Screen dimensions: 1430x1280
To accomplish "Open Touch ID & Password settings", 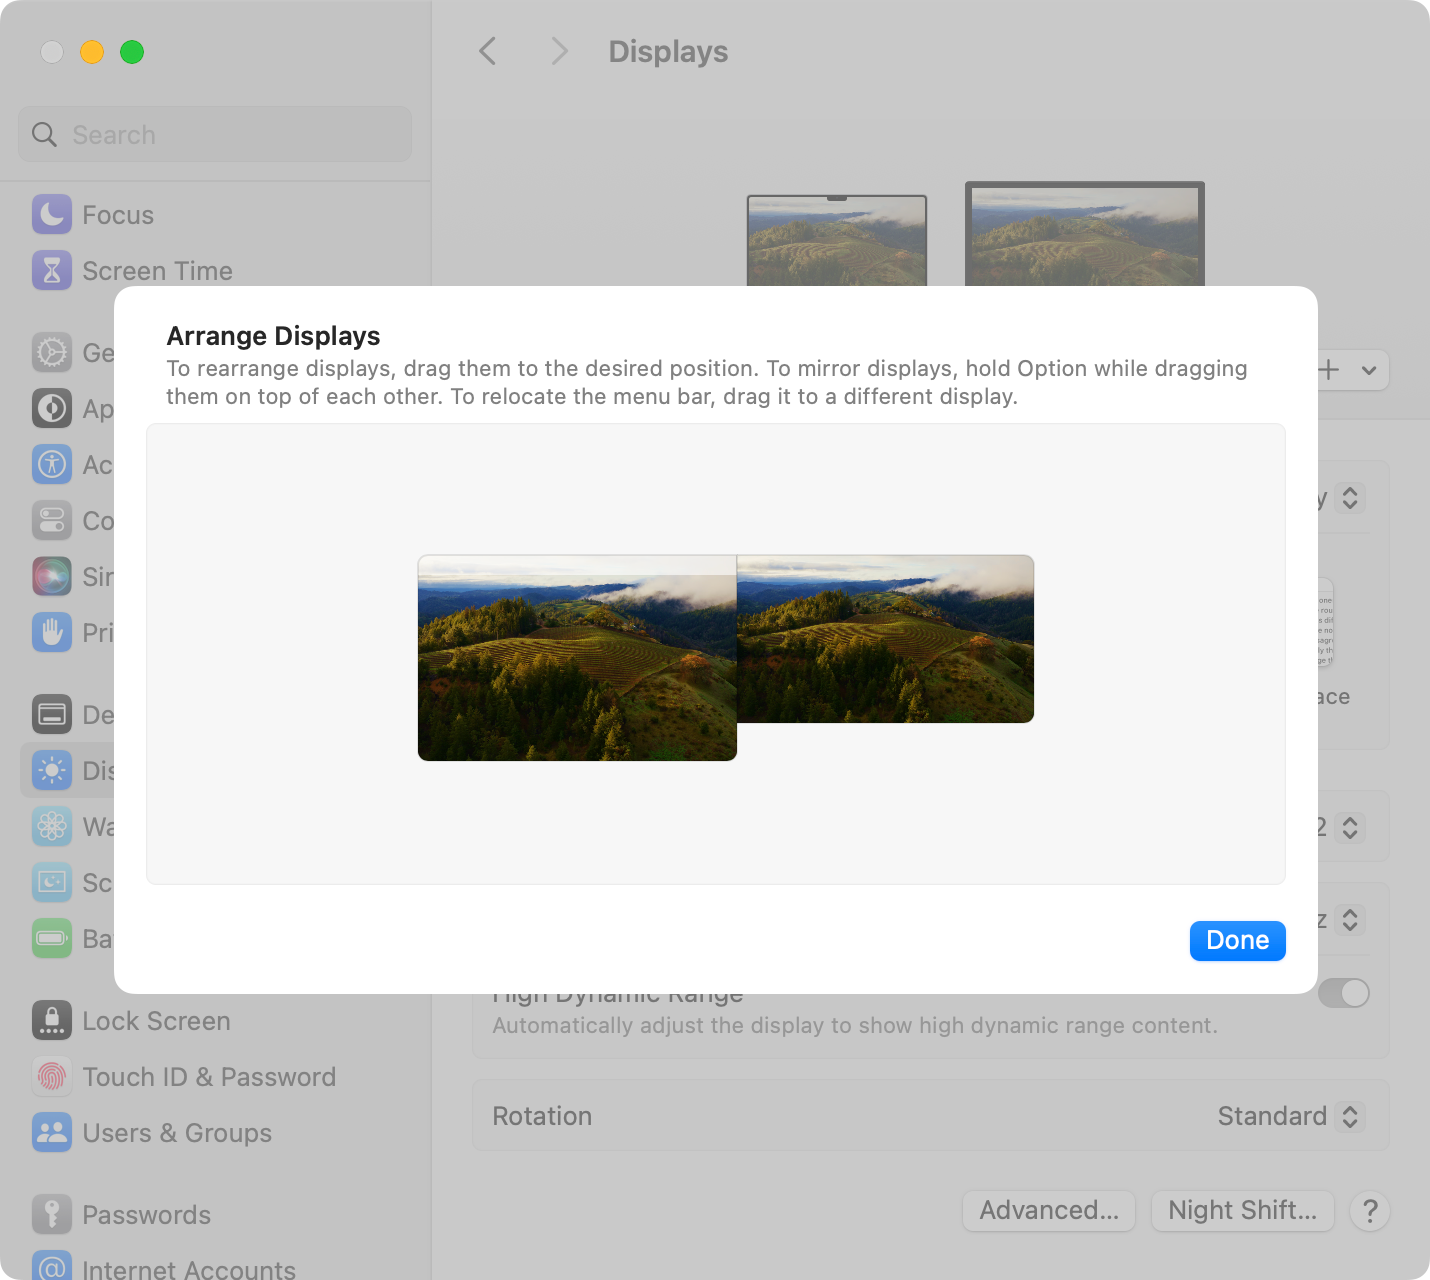I will pos(208,1077).
